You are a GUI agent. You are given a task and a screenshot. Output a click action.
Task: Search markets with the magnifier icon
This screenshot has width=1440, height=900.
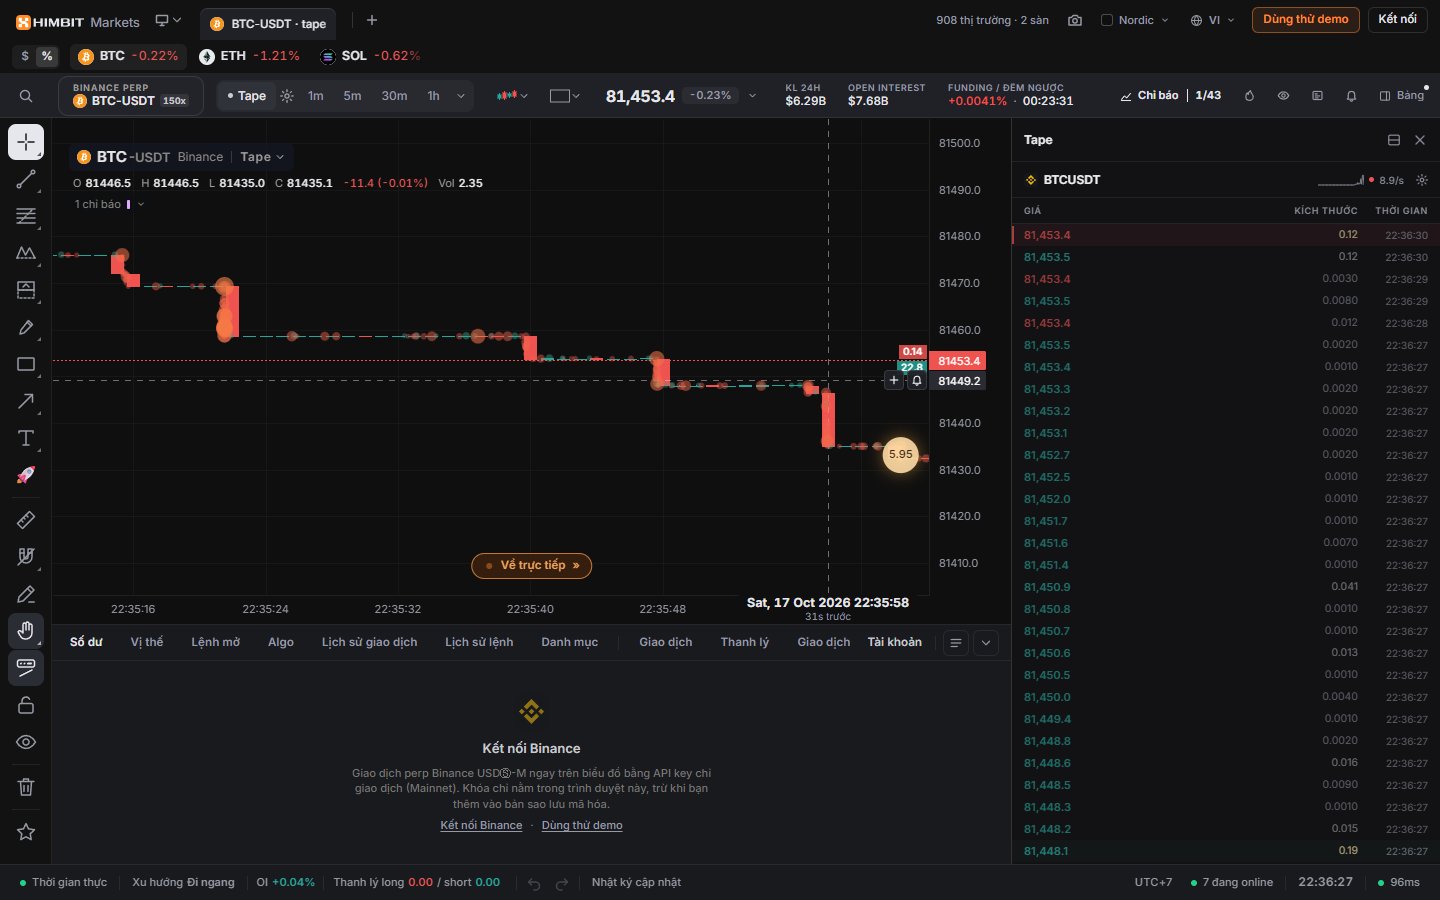(x=26, y=96)
